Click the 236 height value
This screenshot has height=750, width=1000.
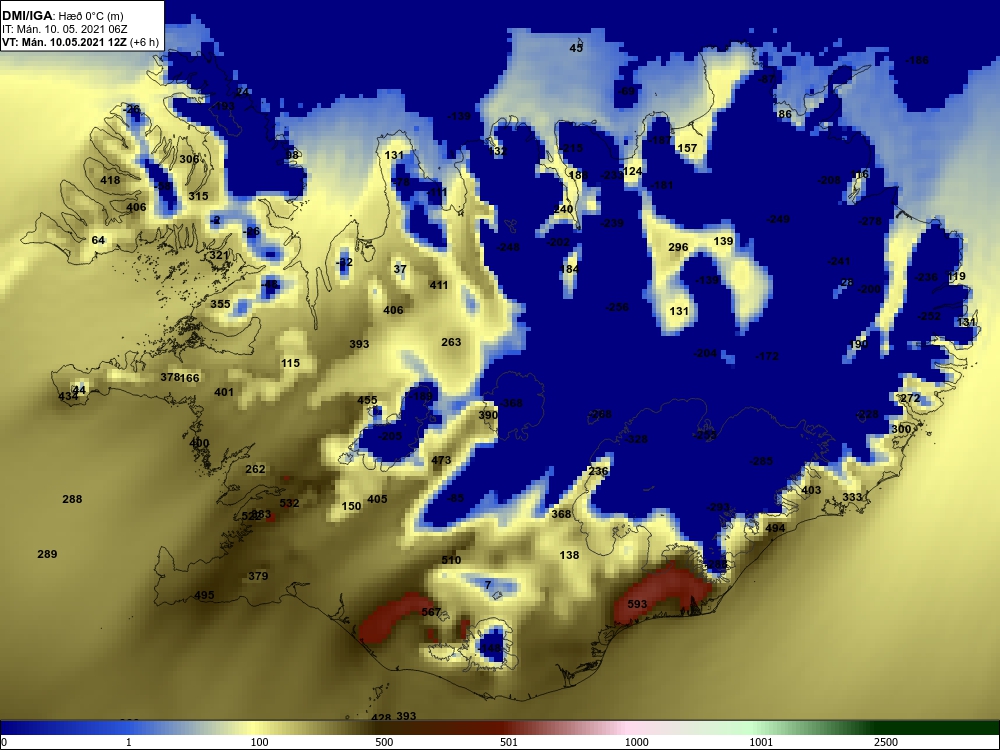click(598, 471)
